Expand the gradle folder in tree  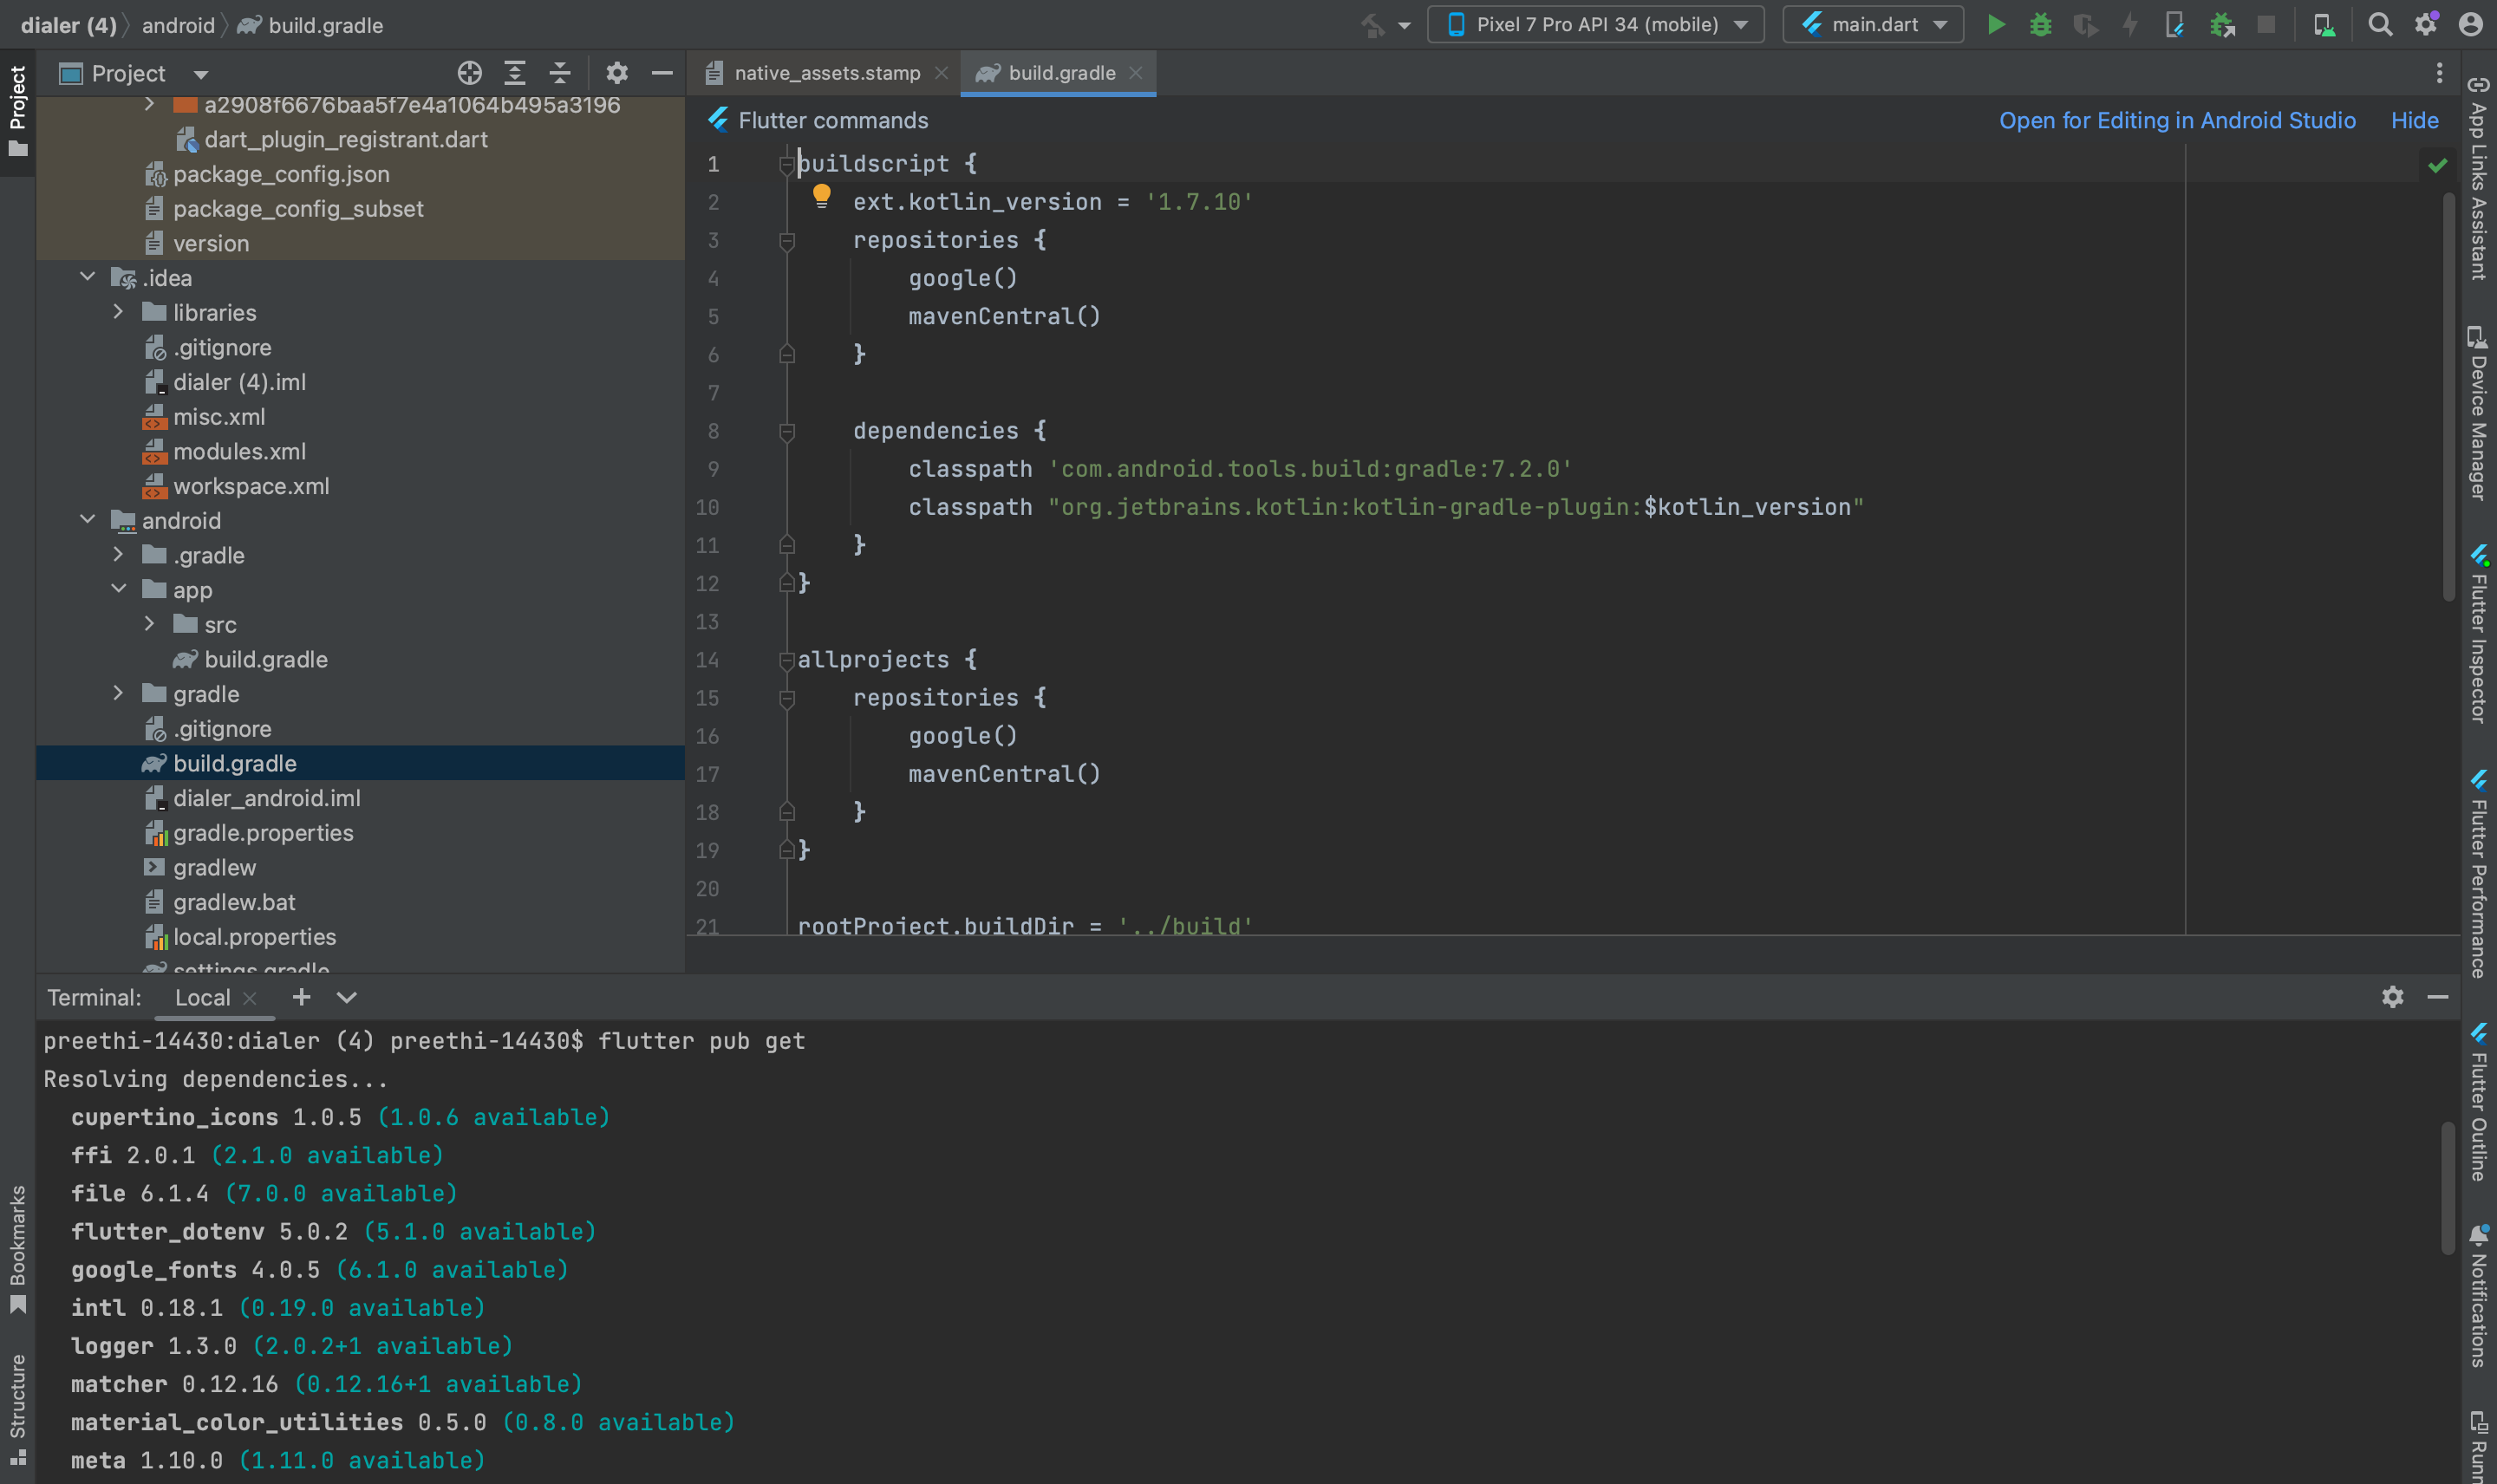[118, 694]
